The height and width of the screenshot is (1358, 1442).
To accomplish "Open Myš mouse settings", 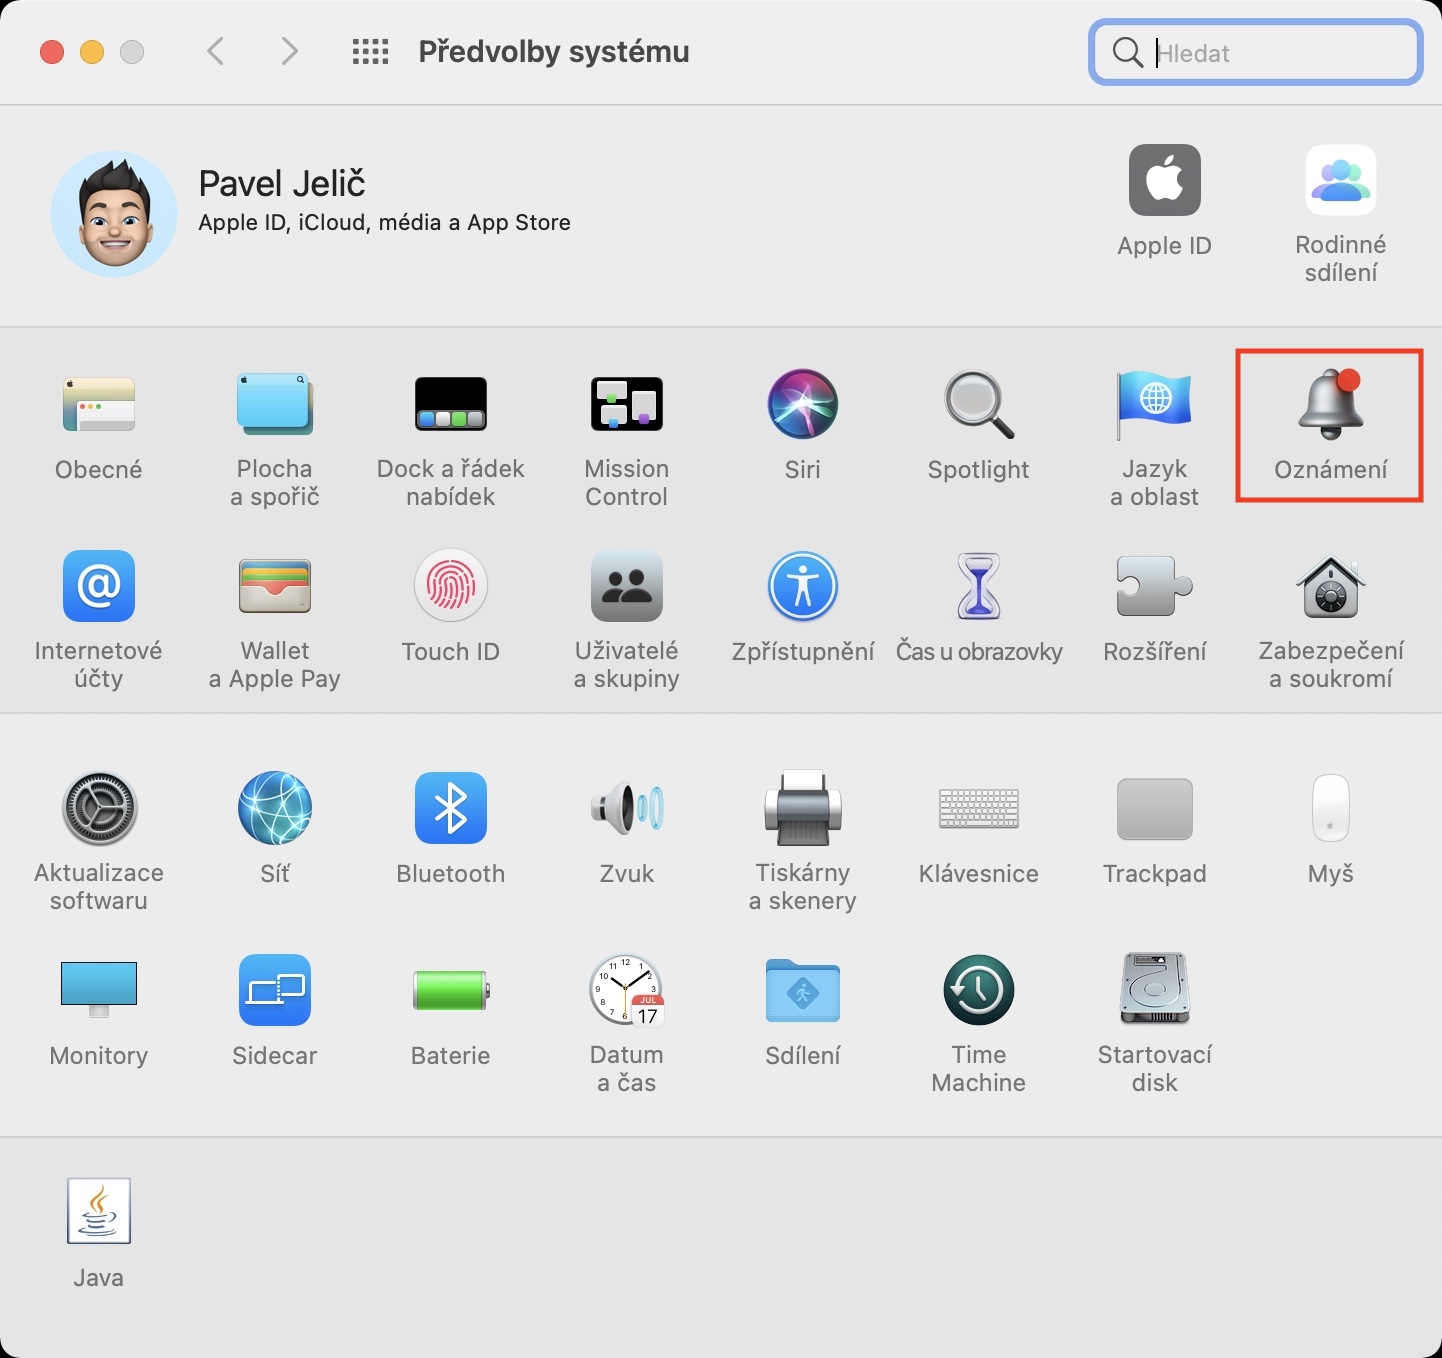I will [x=1331, y=808].
